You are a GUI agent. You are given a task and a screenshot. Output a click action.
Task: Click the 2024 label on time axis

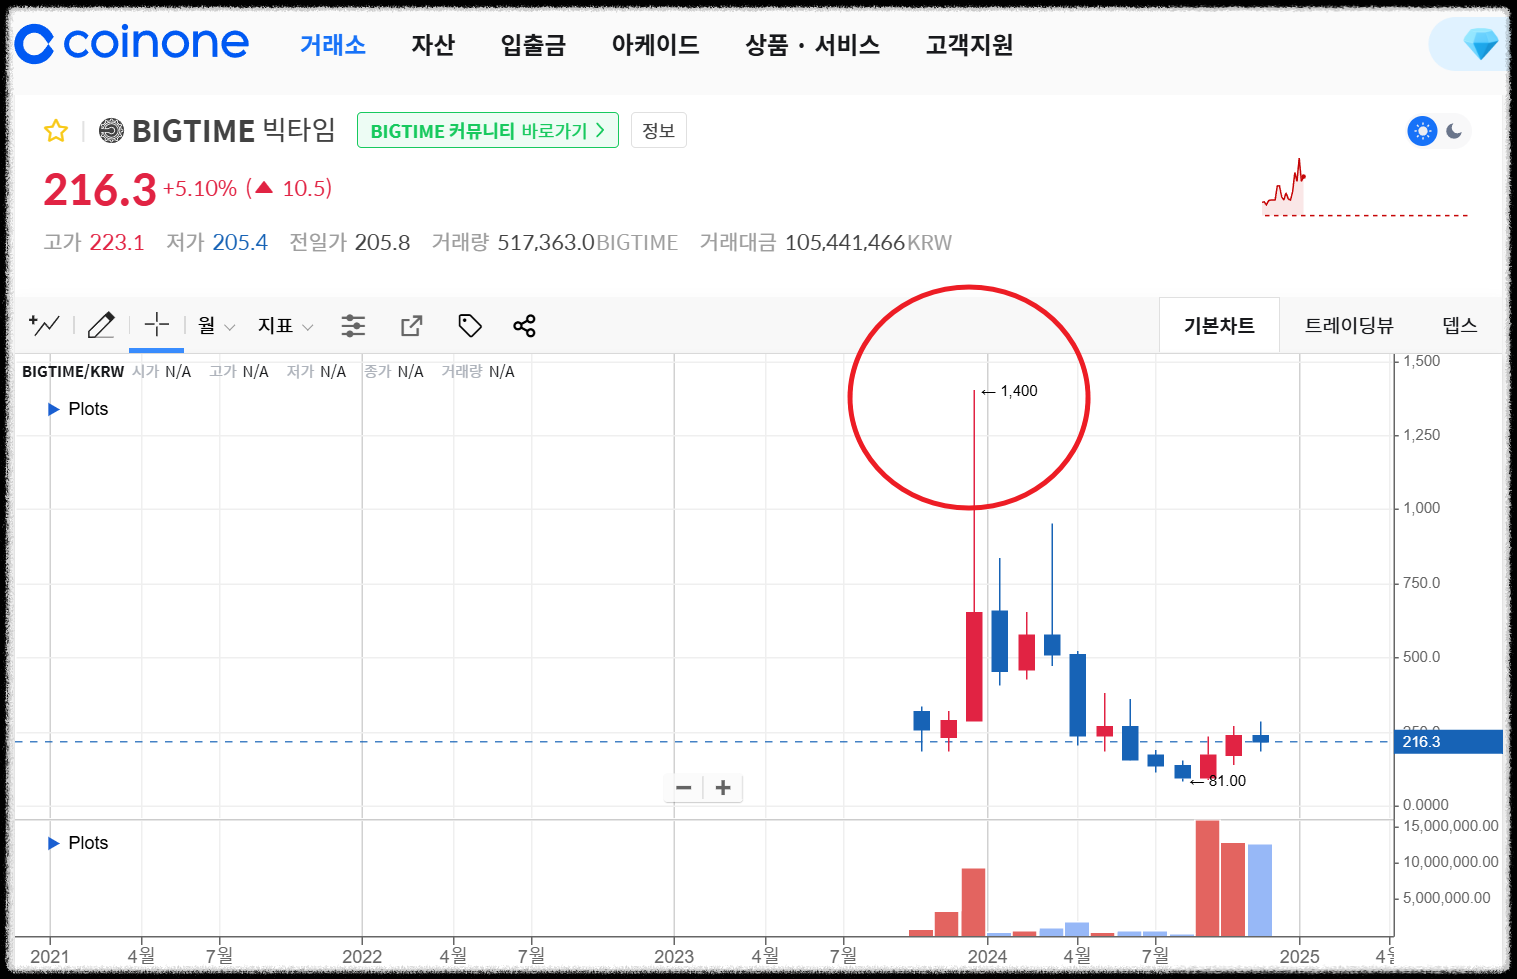[987, 956]
